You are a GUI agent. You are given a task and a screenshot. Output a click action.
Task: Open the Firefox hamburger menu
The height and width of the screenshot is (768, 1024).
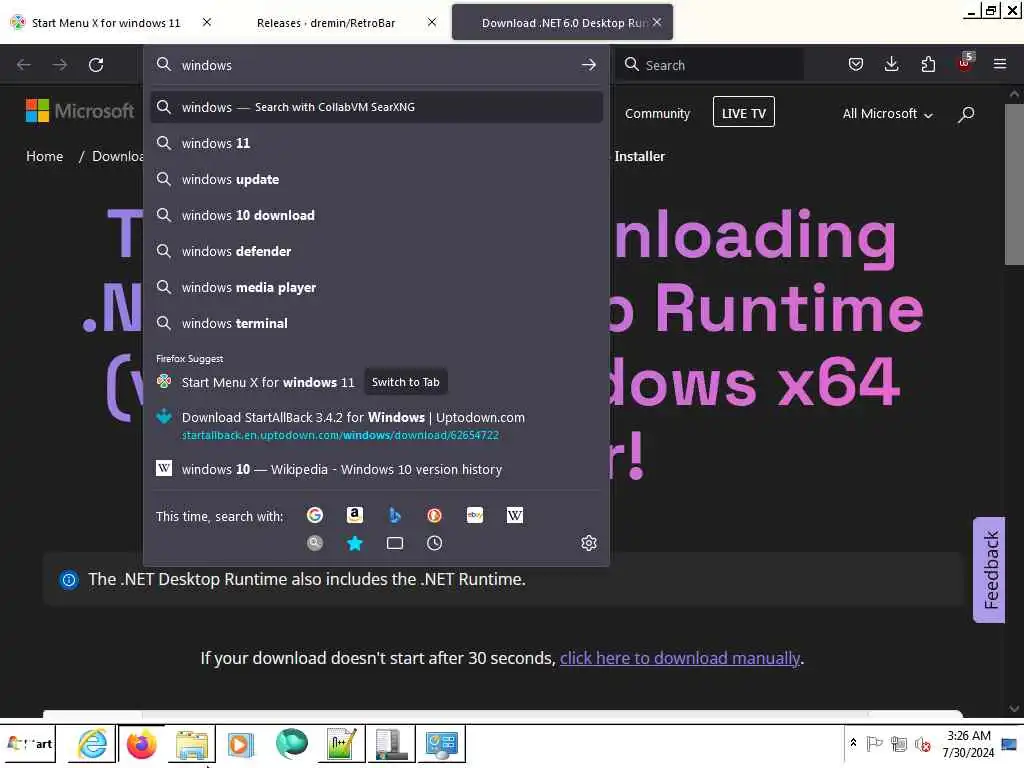[x=1000, y=64]
